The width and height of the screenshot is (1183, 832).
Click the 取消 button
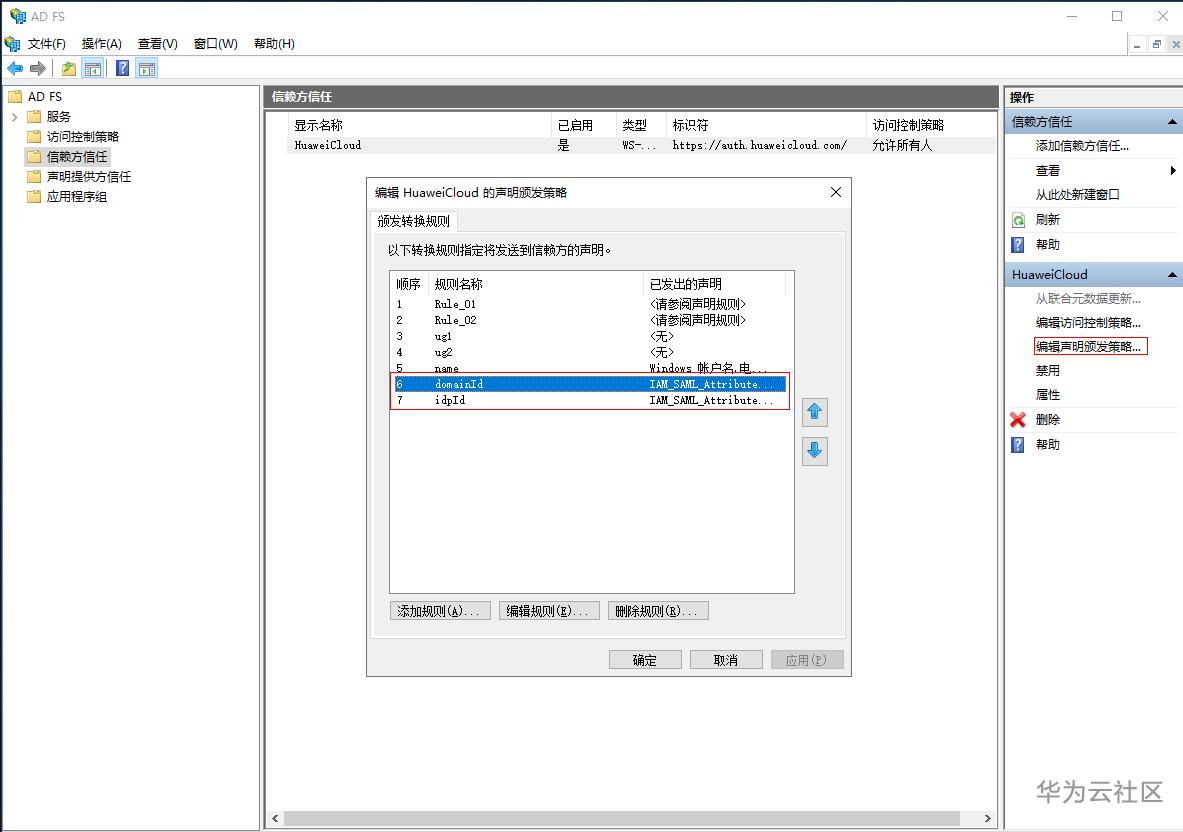(x=726, y=660)
